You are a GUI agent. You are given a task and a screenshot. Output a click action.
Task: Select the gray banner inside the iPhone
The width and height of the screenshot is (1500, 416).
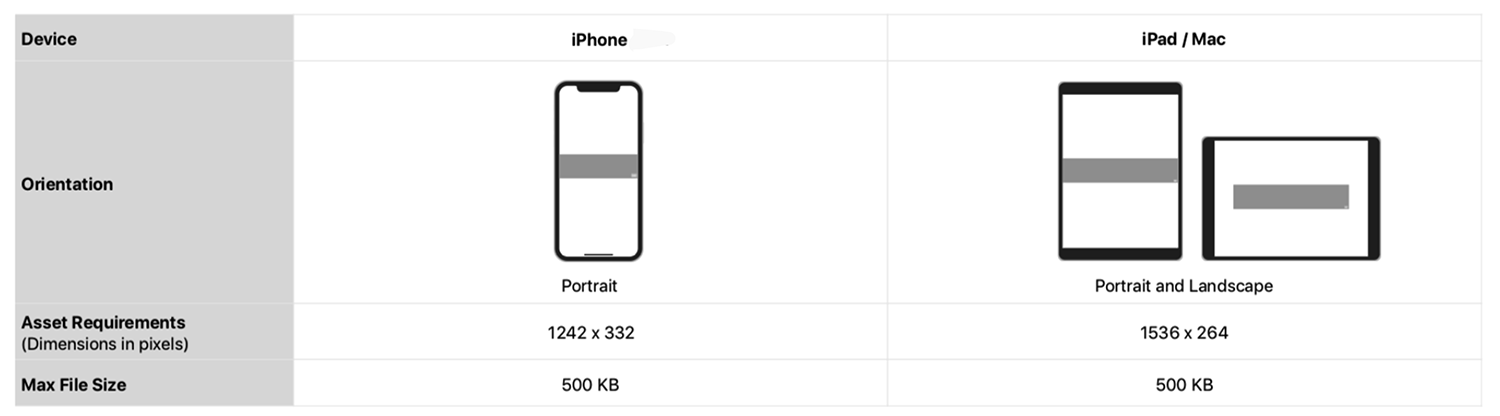point(598,166)
